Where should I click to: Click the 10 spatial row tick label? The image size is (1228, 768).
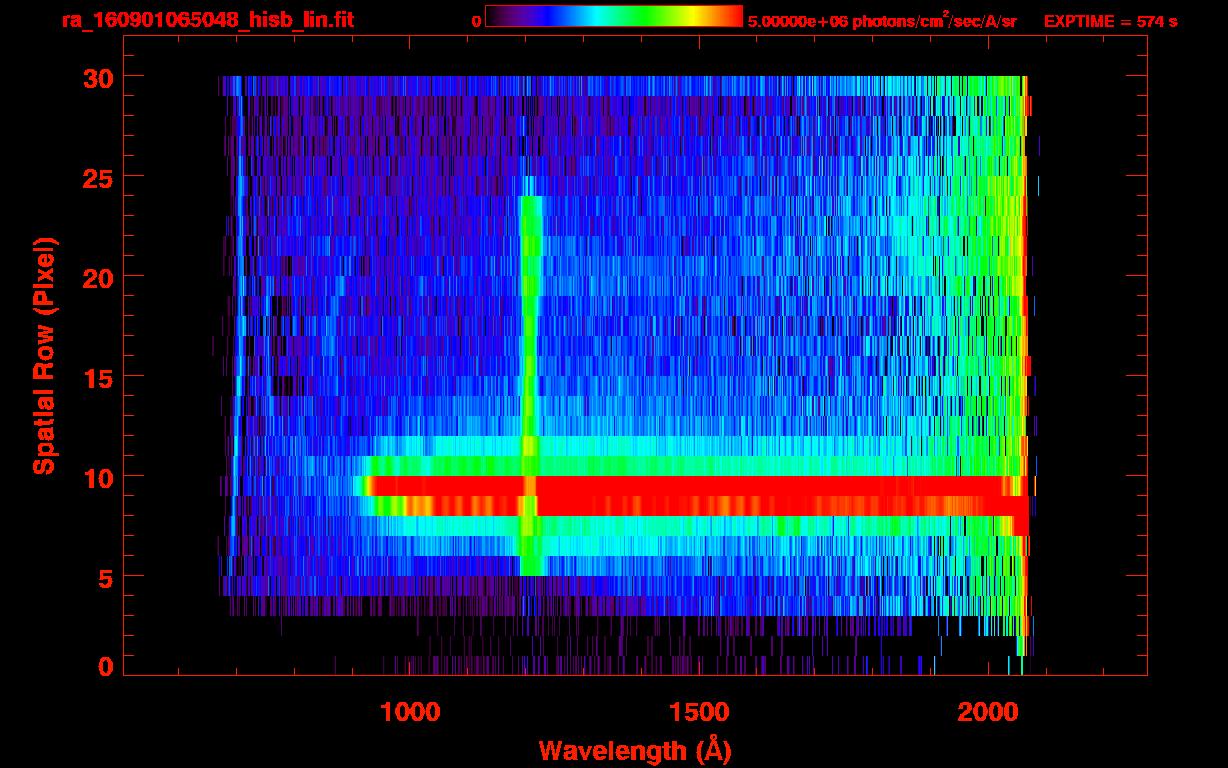click(x=98, y=476)
